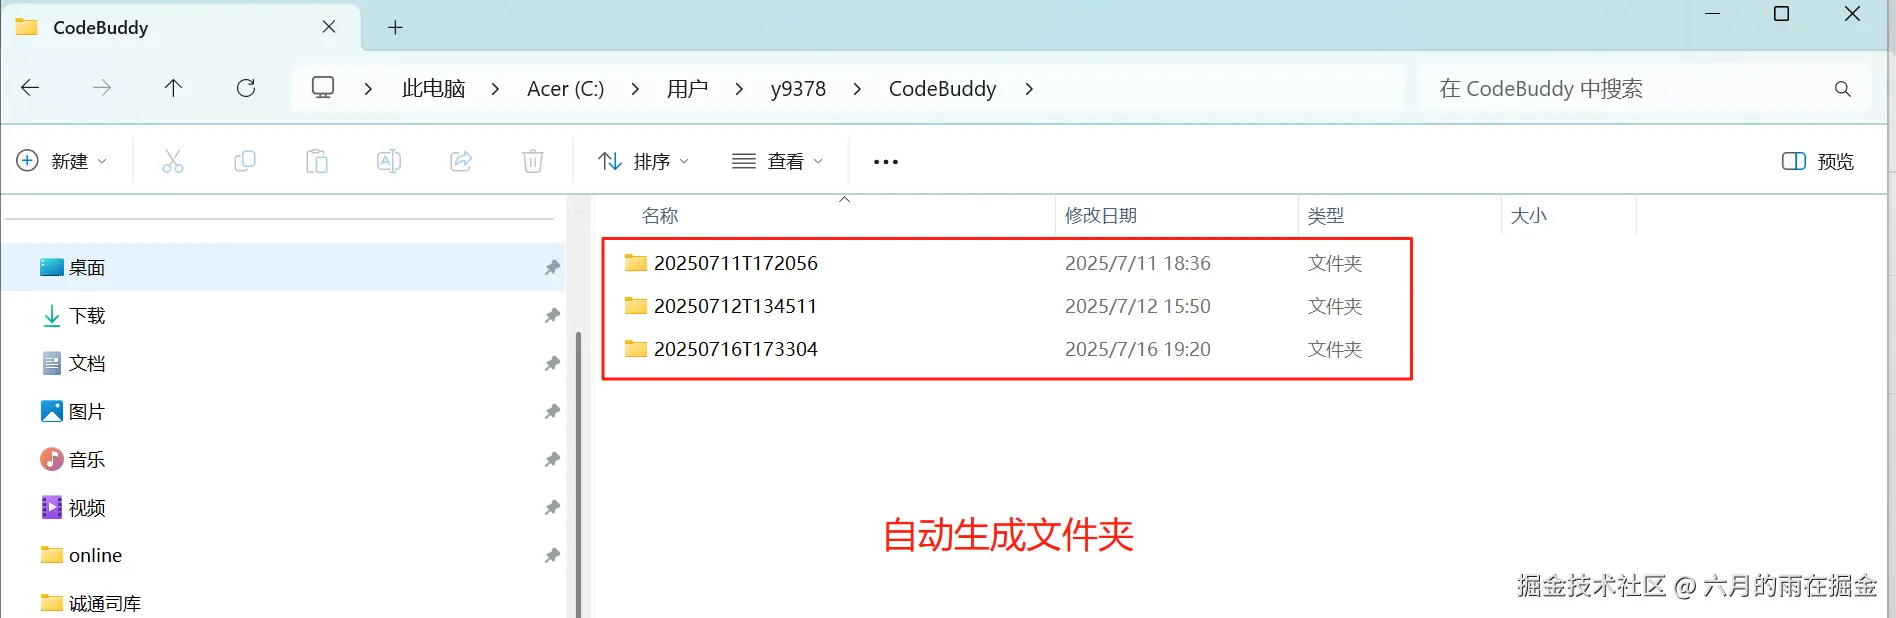The width and height of the screenshot is (1896, 618).
Task: Click the Share icon in toolbar
Action: click(x=461, y=161)
